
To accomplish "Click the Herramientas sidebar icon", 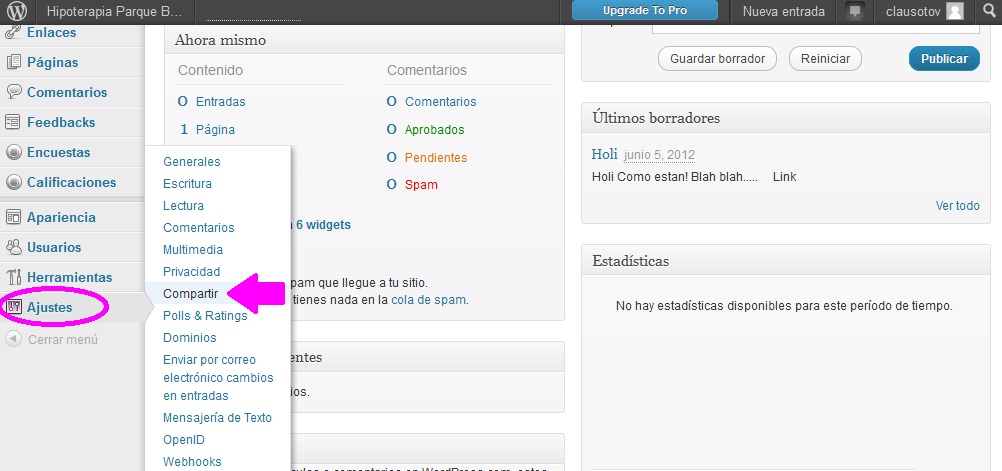I will [x=14, y=277].
